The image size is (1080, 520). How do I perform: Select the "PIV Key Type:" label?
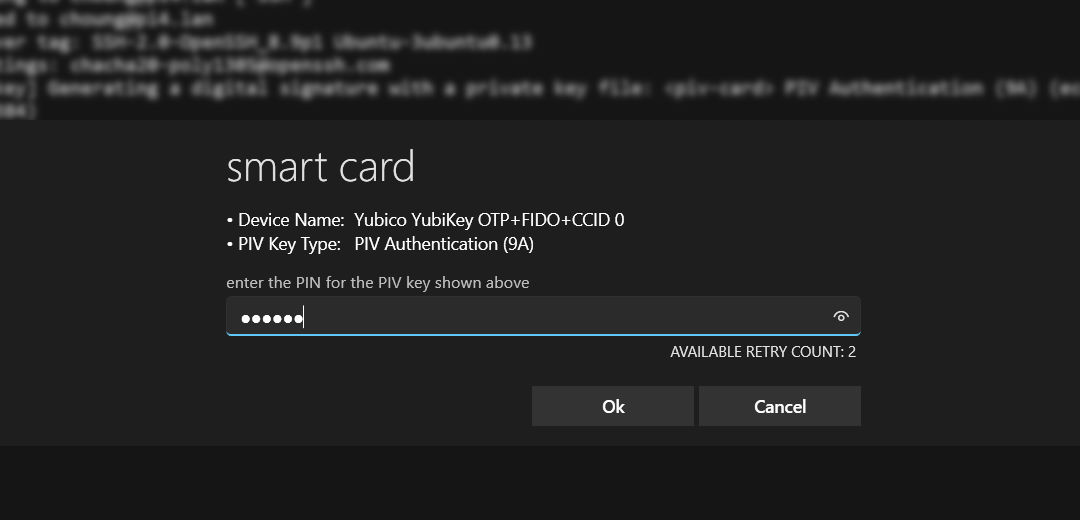click(289, 244)
